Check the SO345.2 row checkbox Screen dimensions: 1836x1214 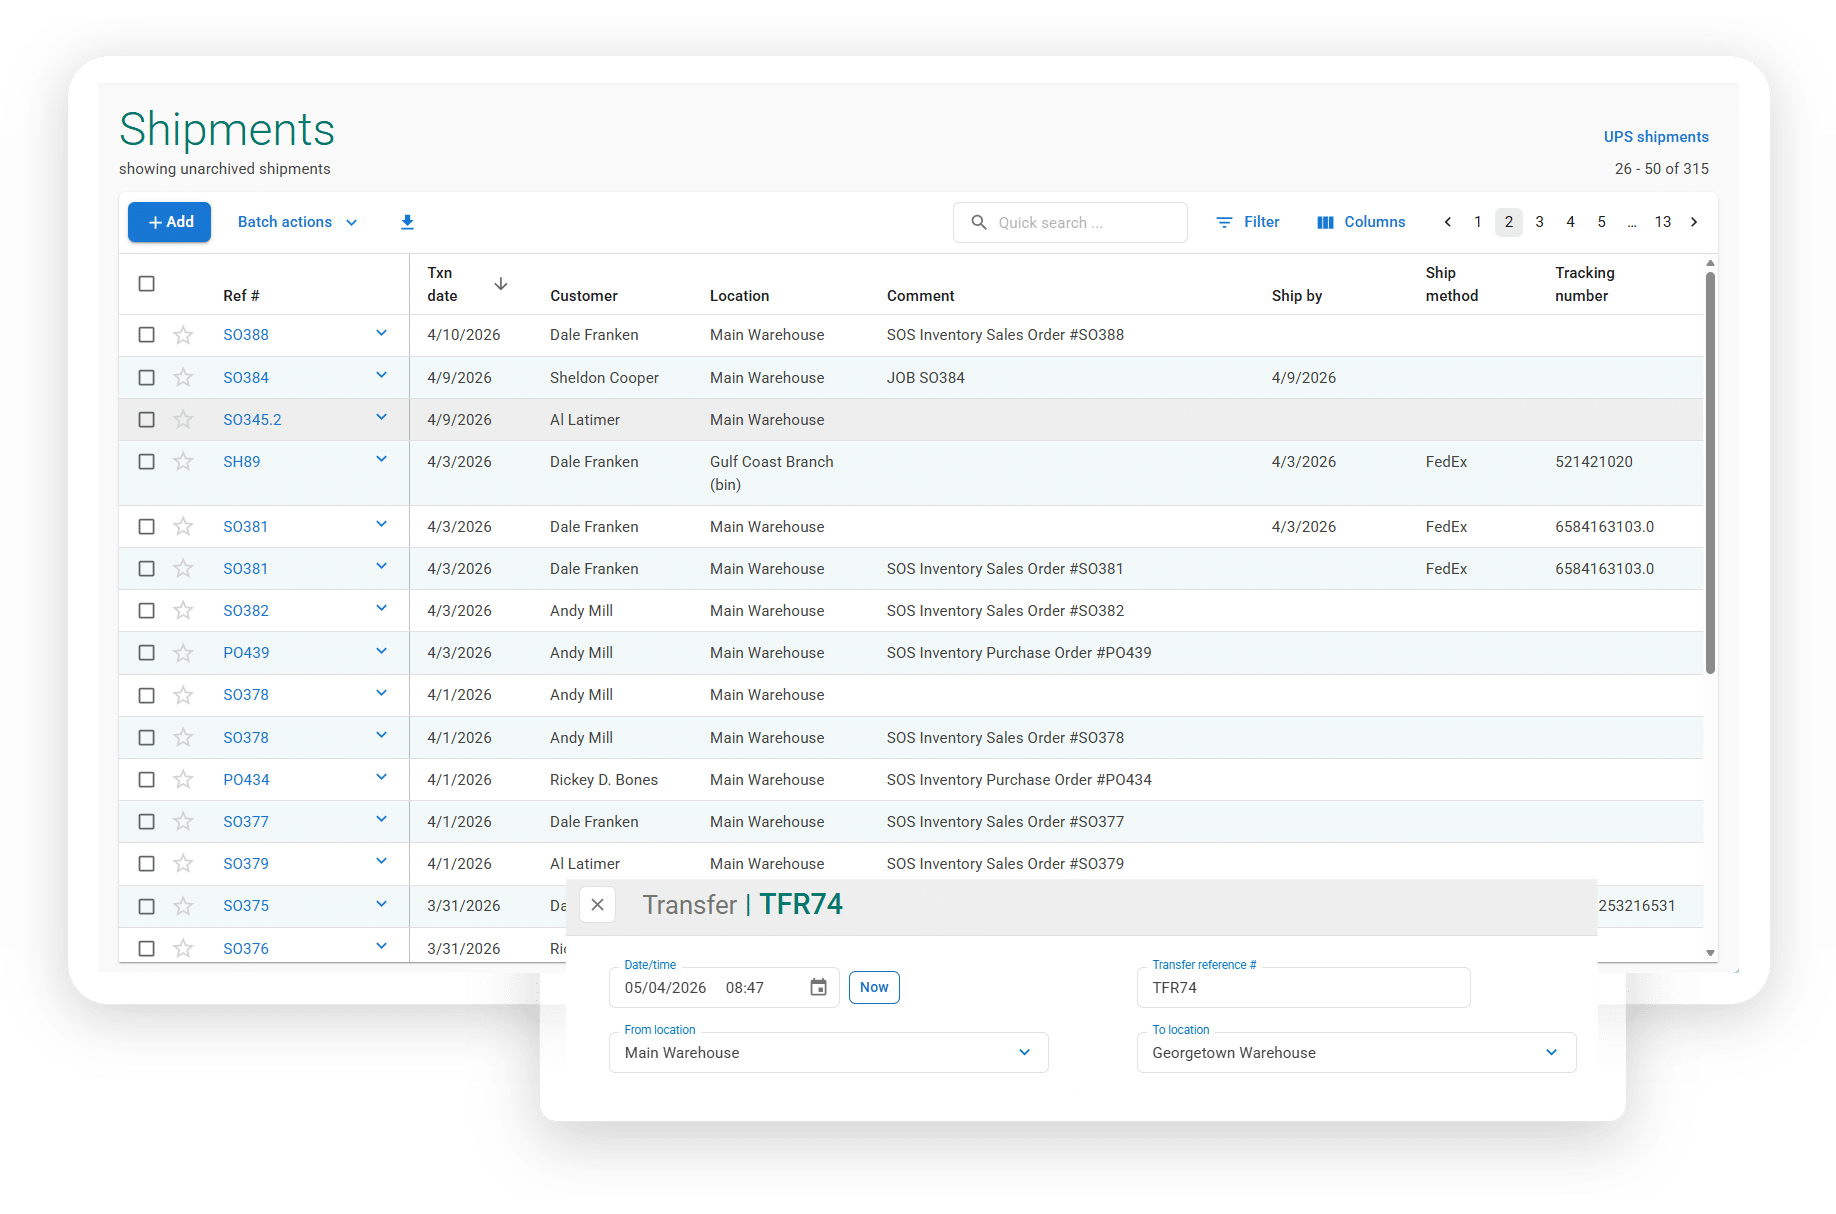(147, 420)
